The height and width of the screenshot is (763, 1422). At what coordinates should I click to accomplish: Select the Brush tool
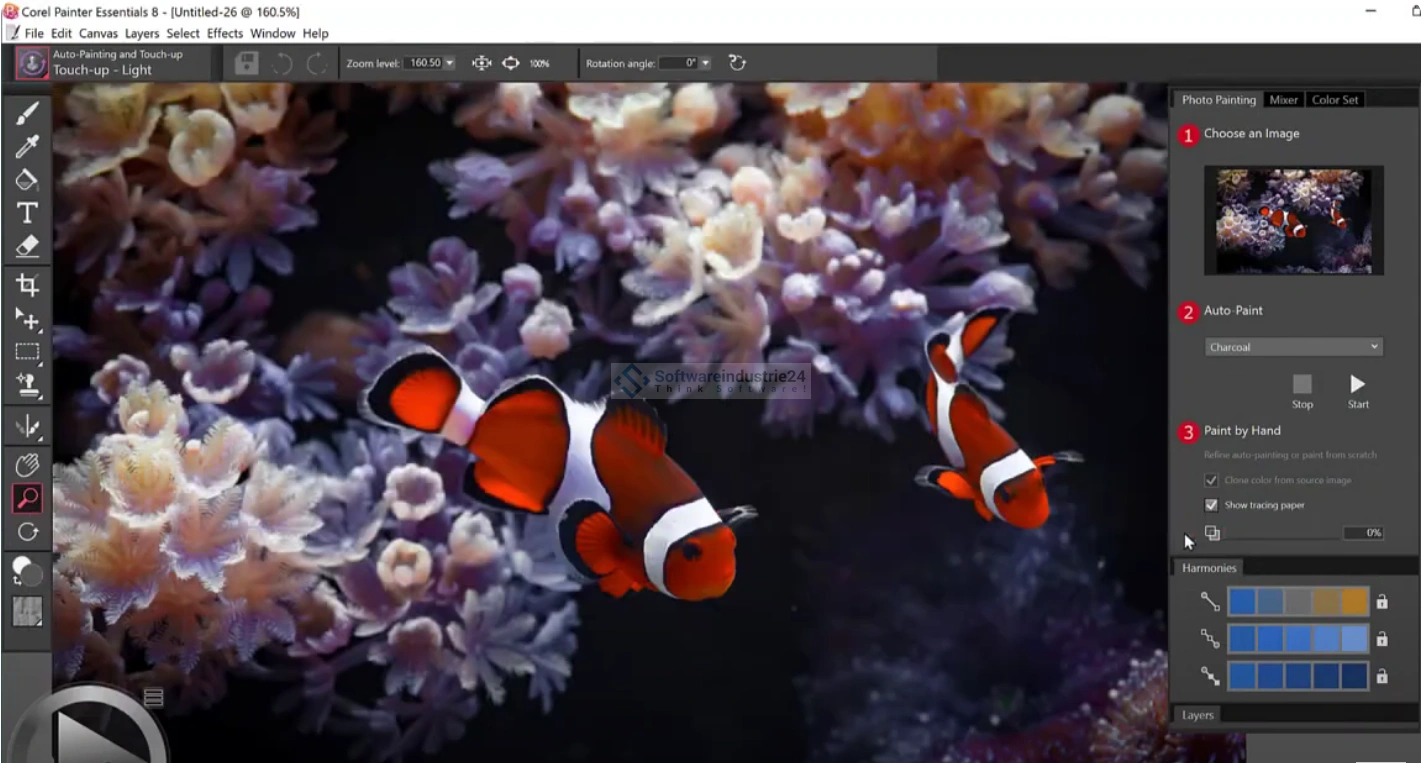[27, 113]
